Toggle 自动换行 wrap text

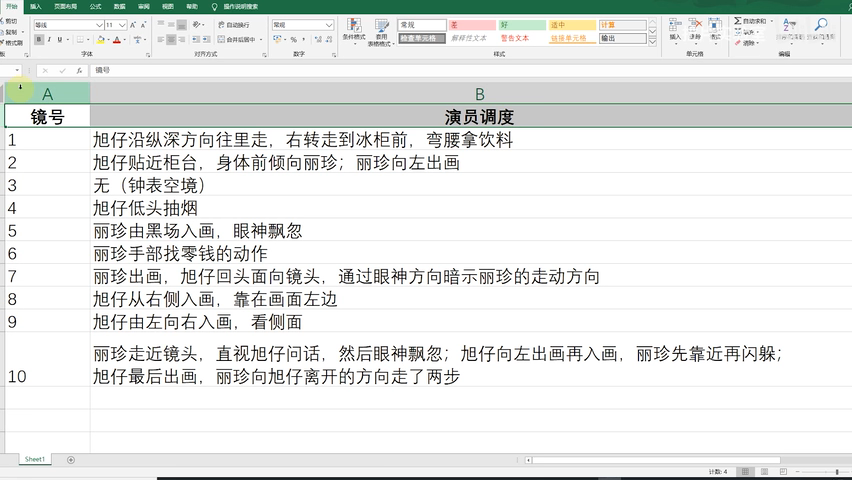pyautogui.click(x=234, y=25)
